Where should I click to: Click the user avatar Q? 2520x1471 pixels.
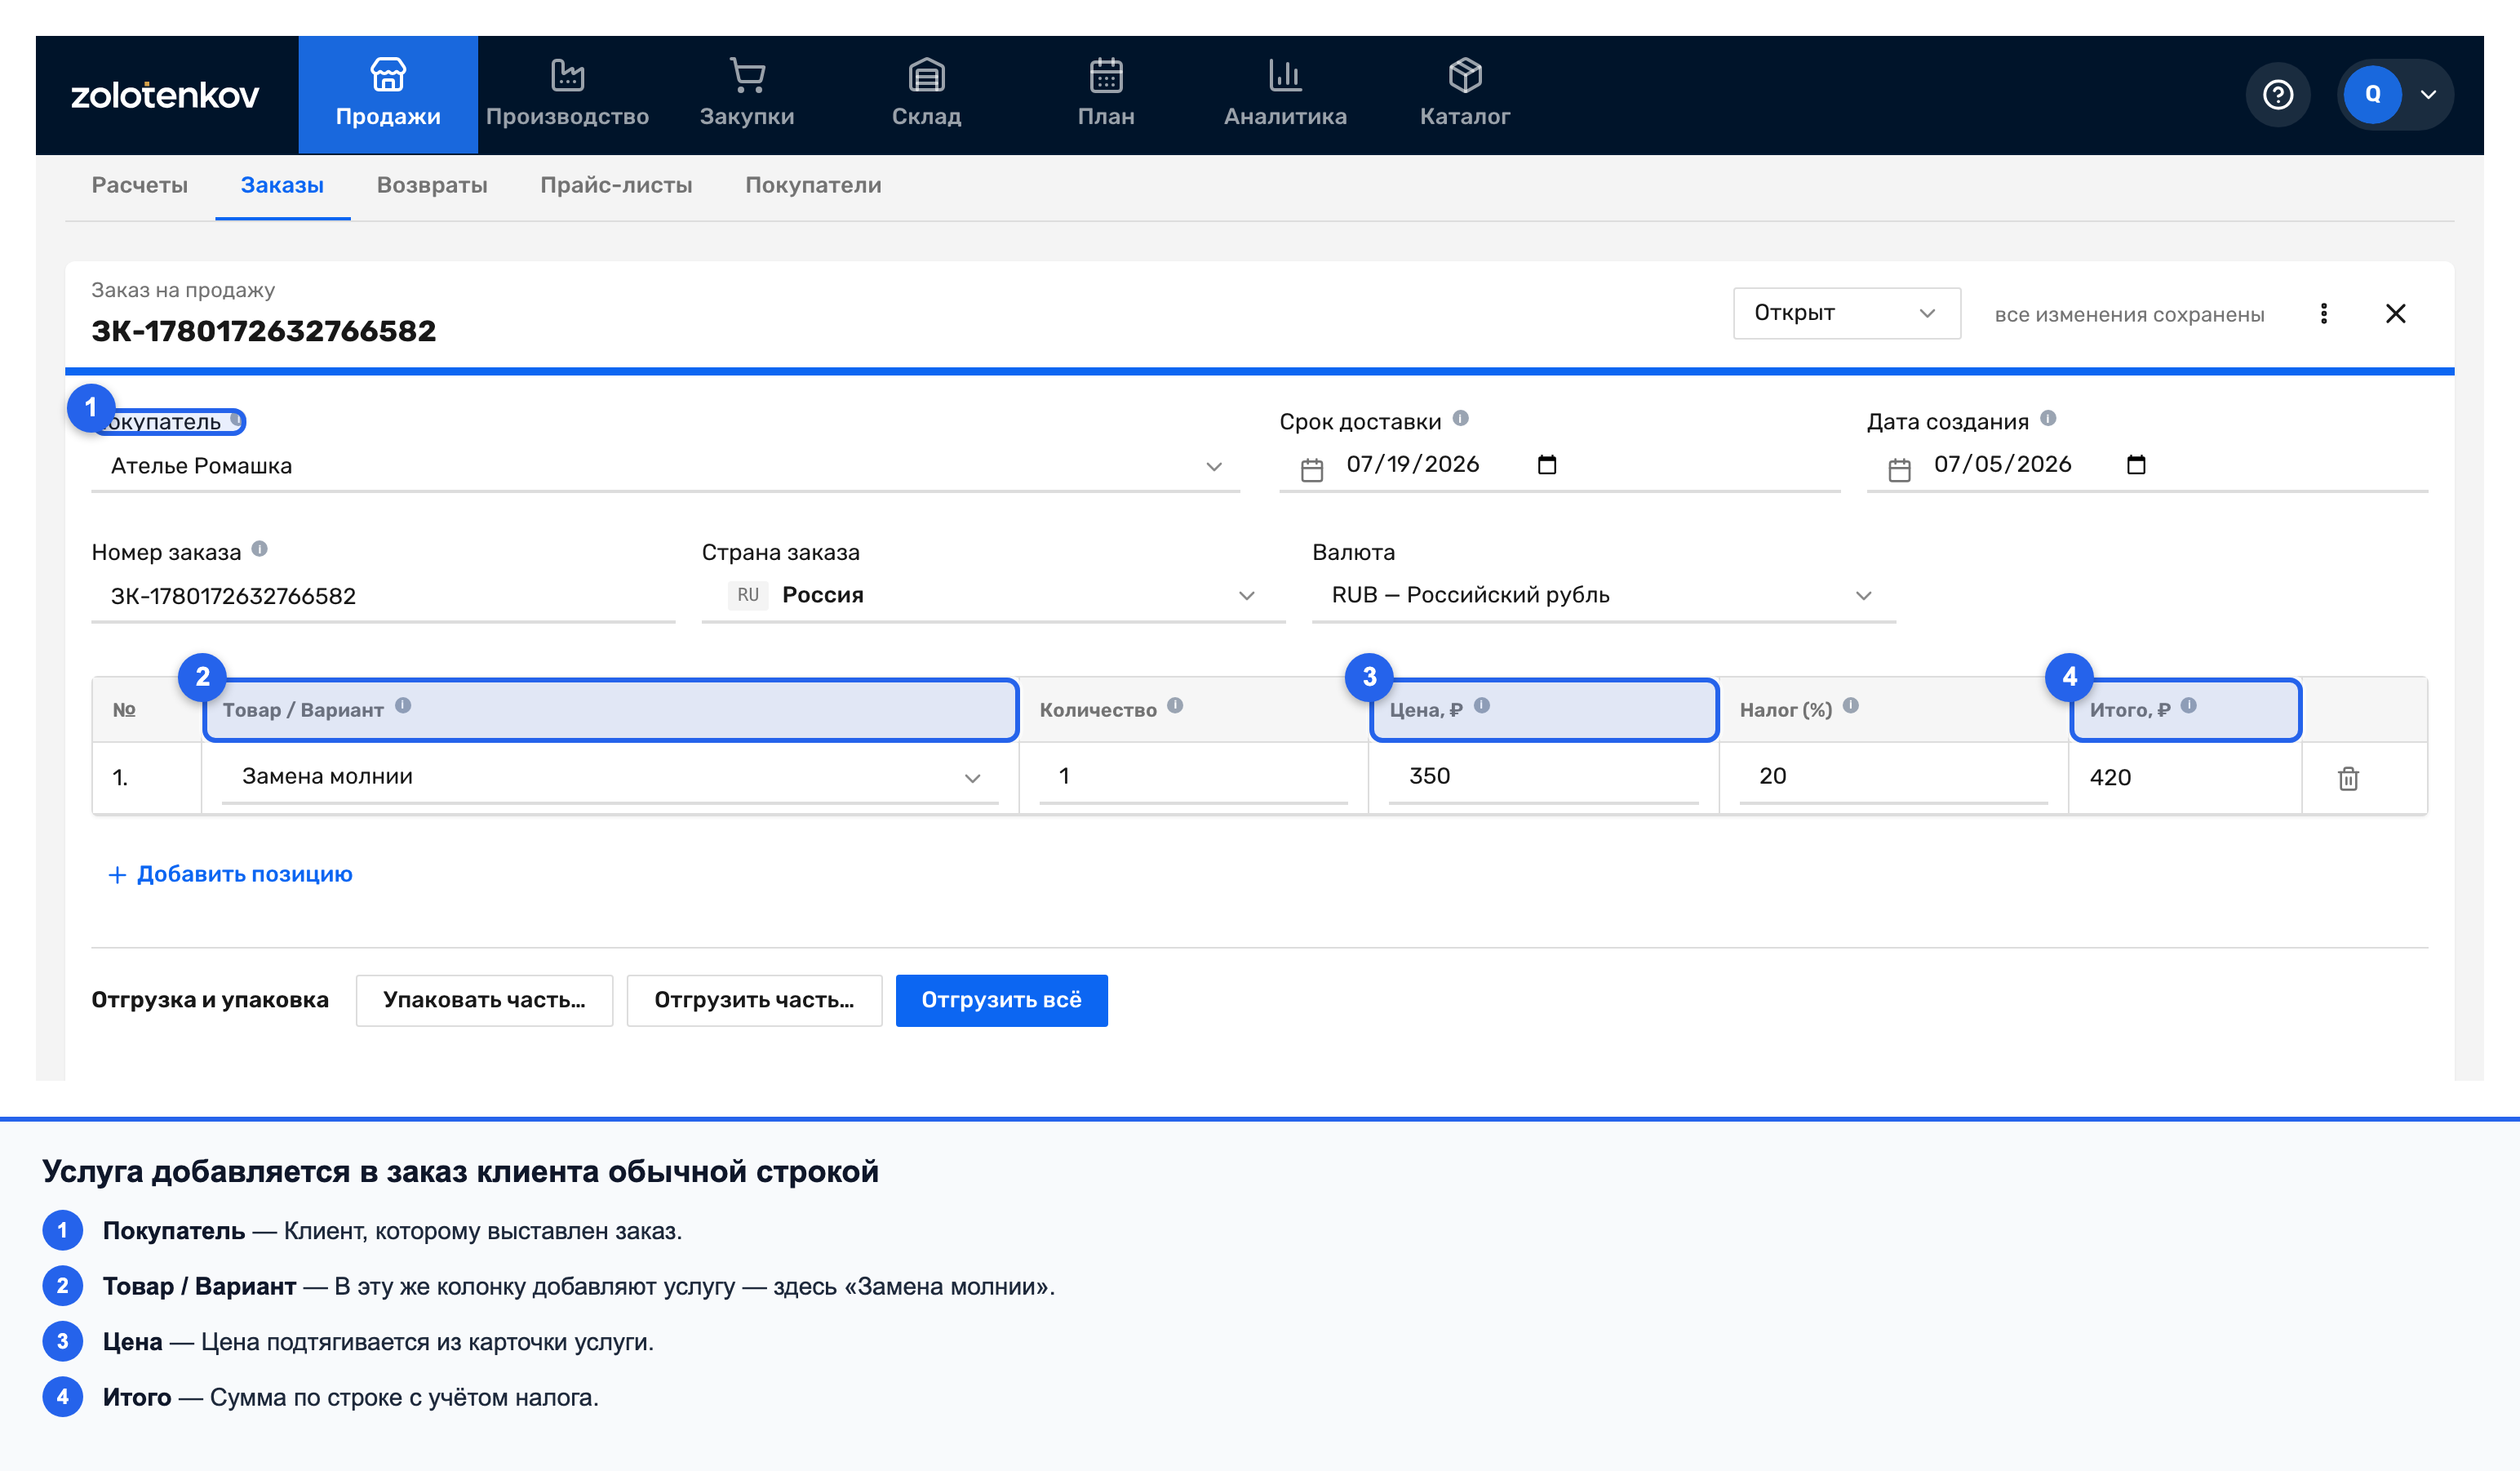click(x=2372, y=94)
